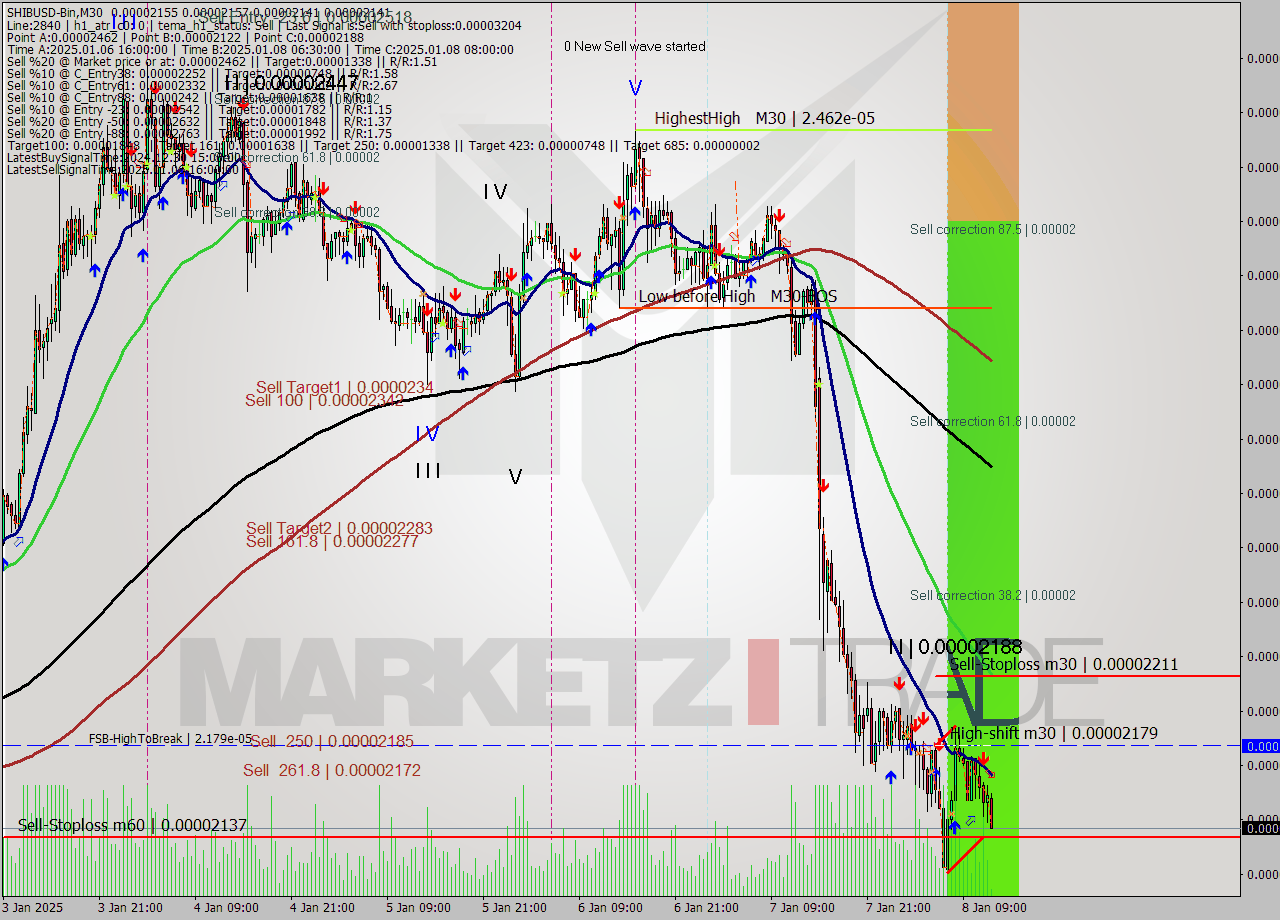This screenshot has width=1280, height=920.
Task: Select the 'Sell 100 | 0.00002342' label
Action: (324, 400)
